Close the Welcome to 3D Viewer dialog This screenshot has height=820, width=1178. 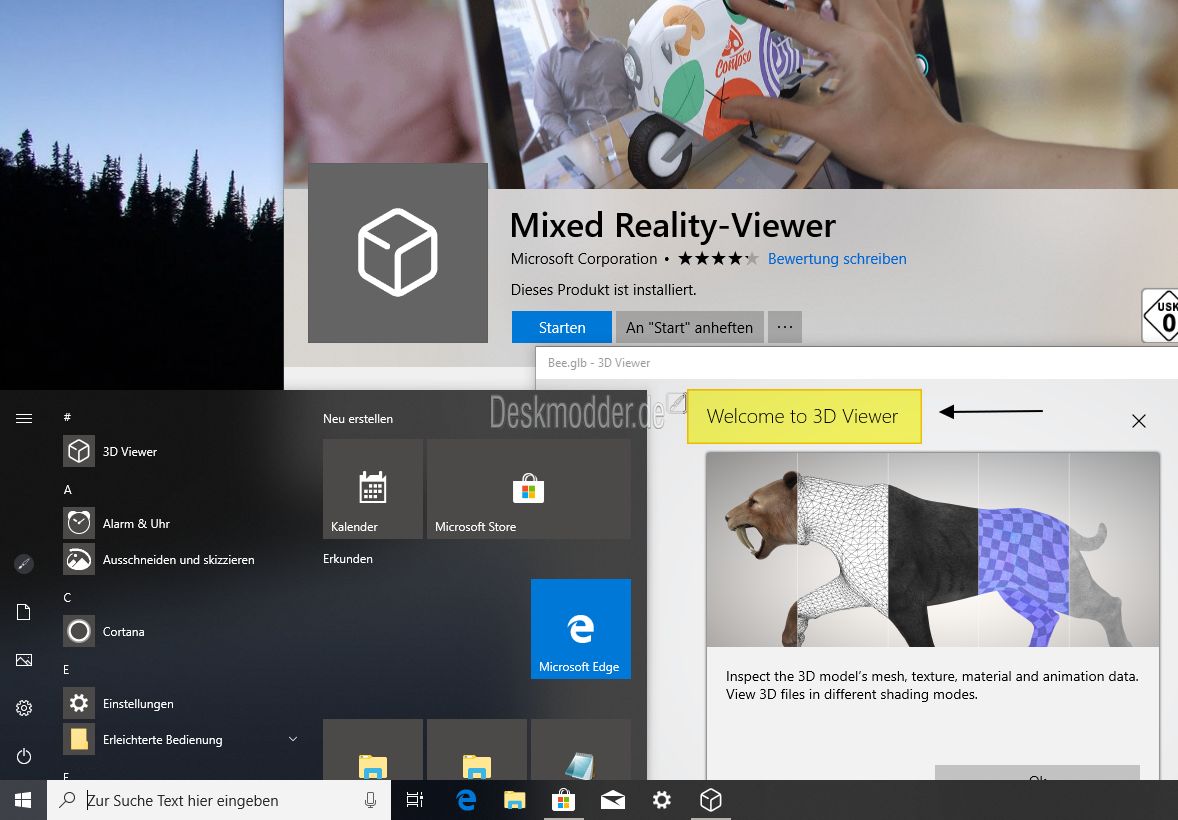point(1139,421)
